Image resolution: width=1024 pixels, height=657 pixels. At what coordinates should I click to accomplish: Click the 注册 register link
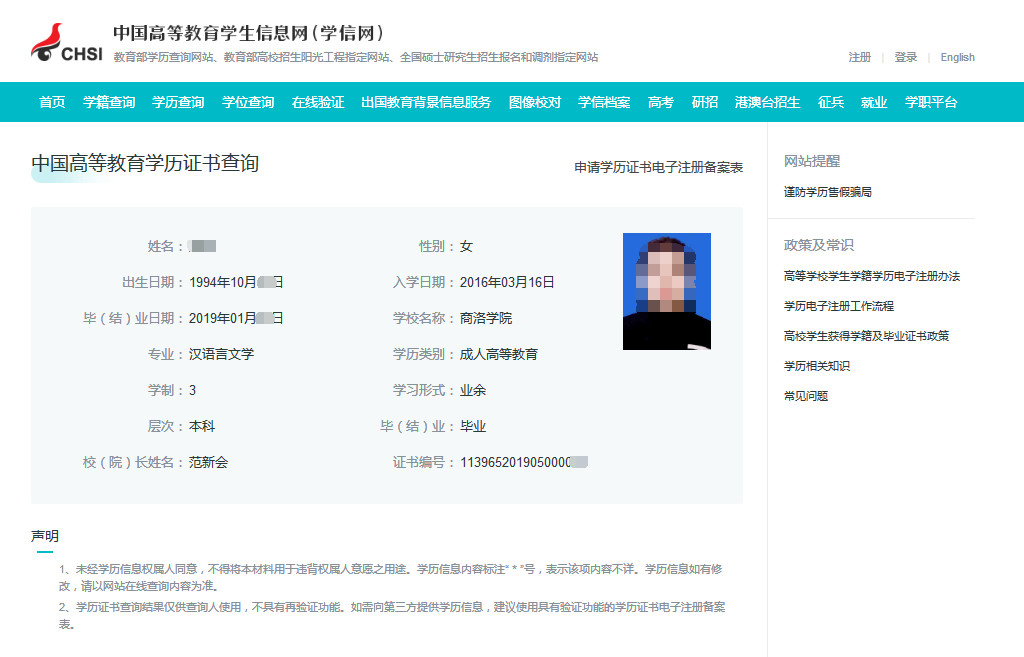pyautogui.click(x=860, y=58)
